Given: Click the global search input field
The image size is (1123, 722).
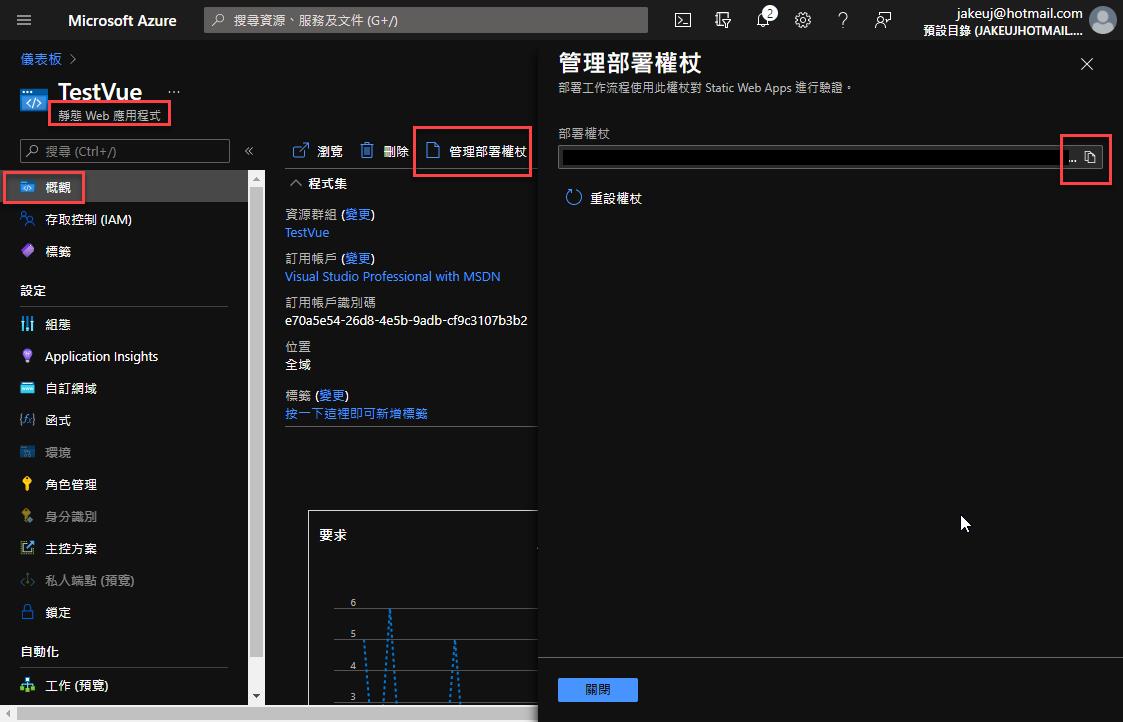Looking at the screenshot, I should [425, 20].
